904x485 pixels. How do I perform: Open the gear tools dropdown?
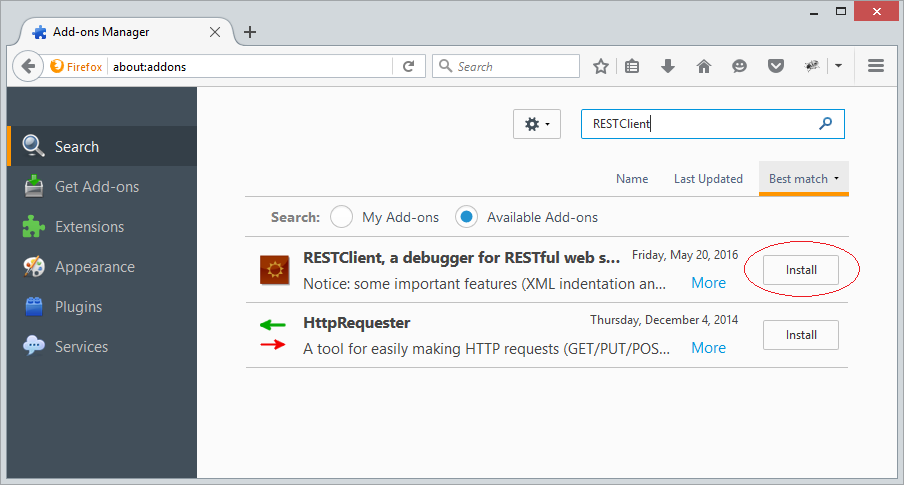tap(537, 124)
